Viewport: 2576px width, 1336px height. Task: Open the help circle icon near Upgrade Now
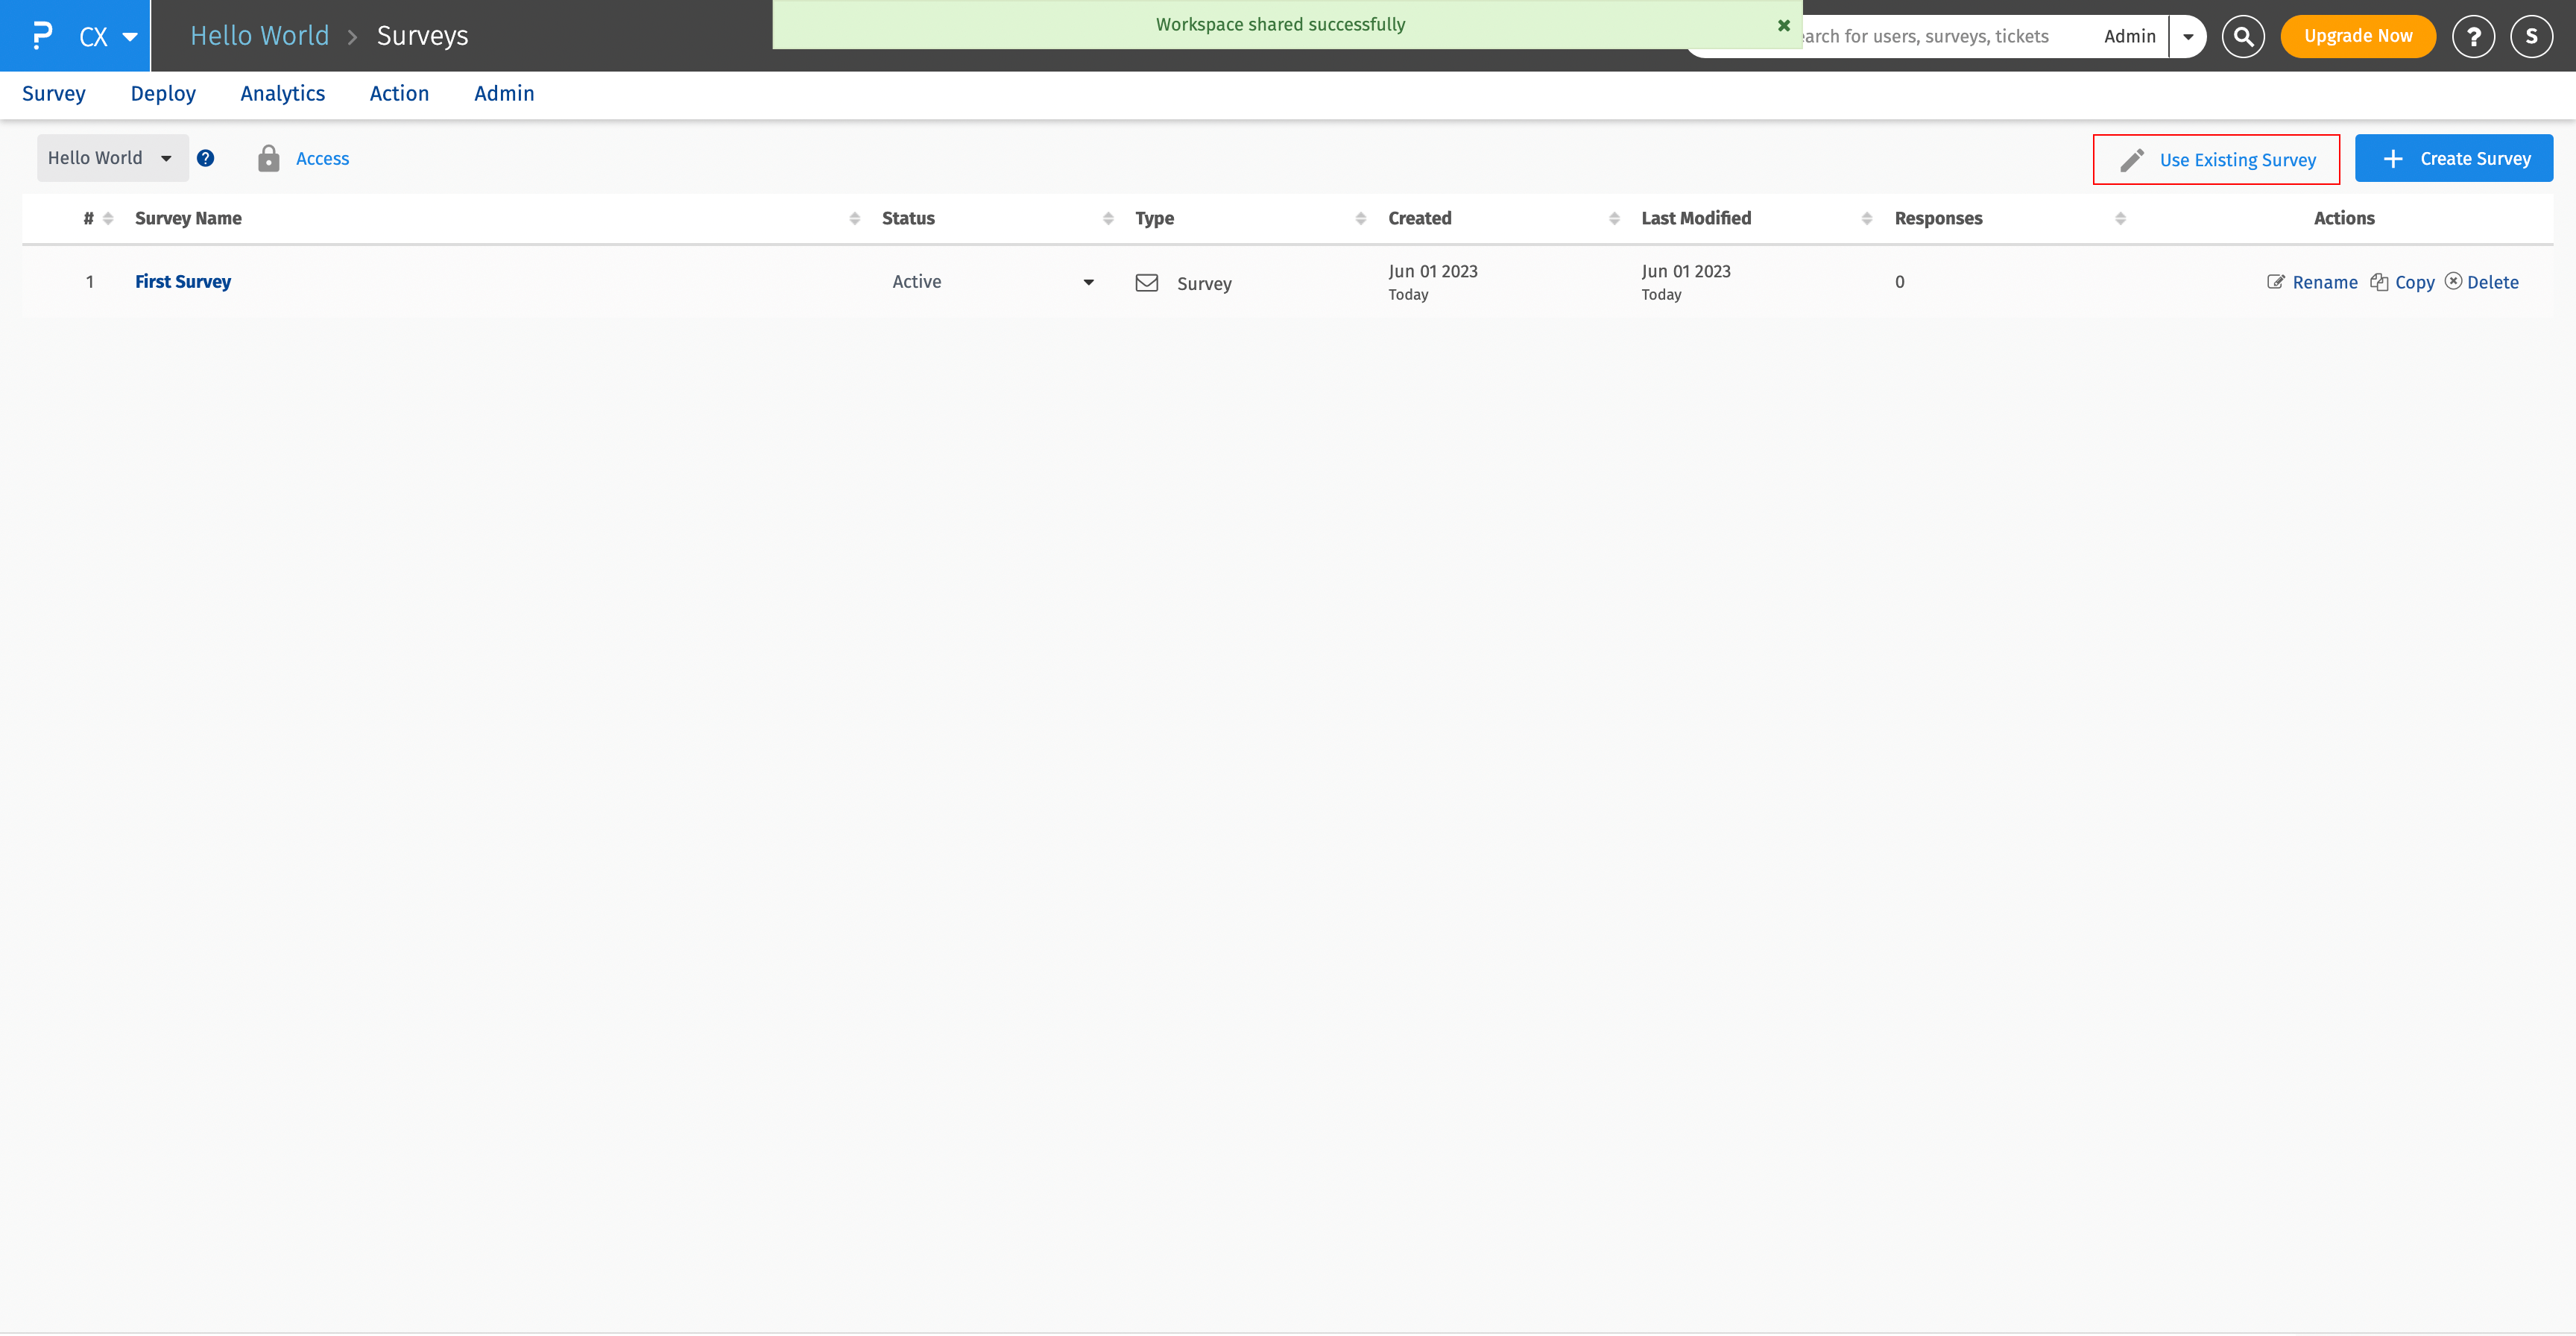tap(2473, 36)
